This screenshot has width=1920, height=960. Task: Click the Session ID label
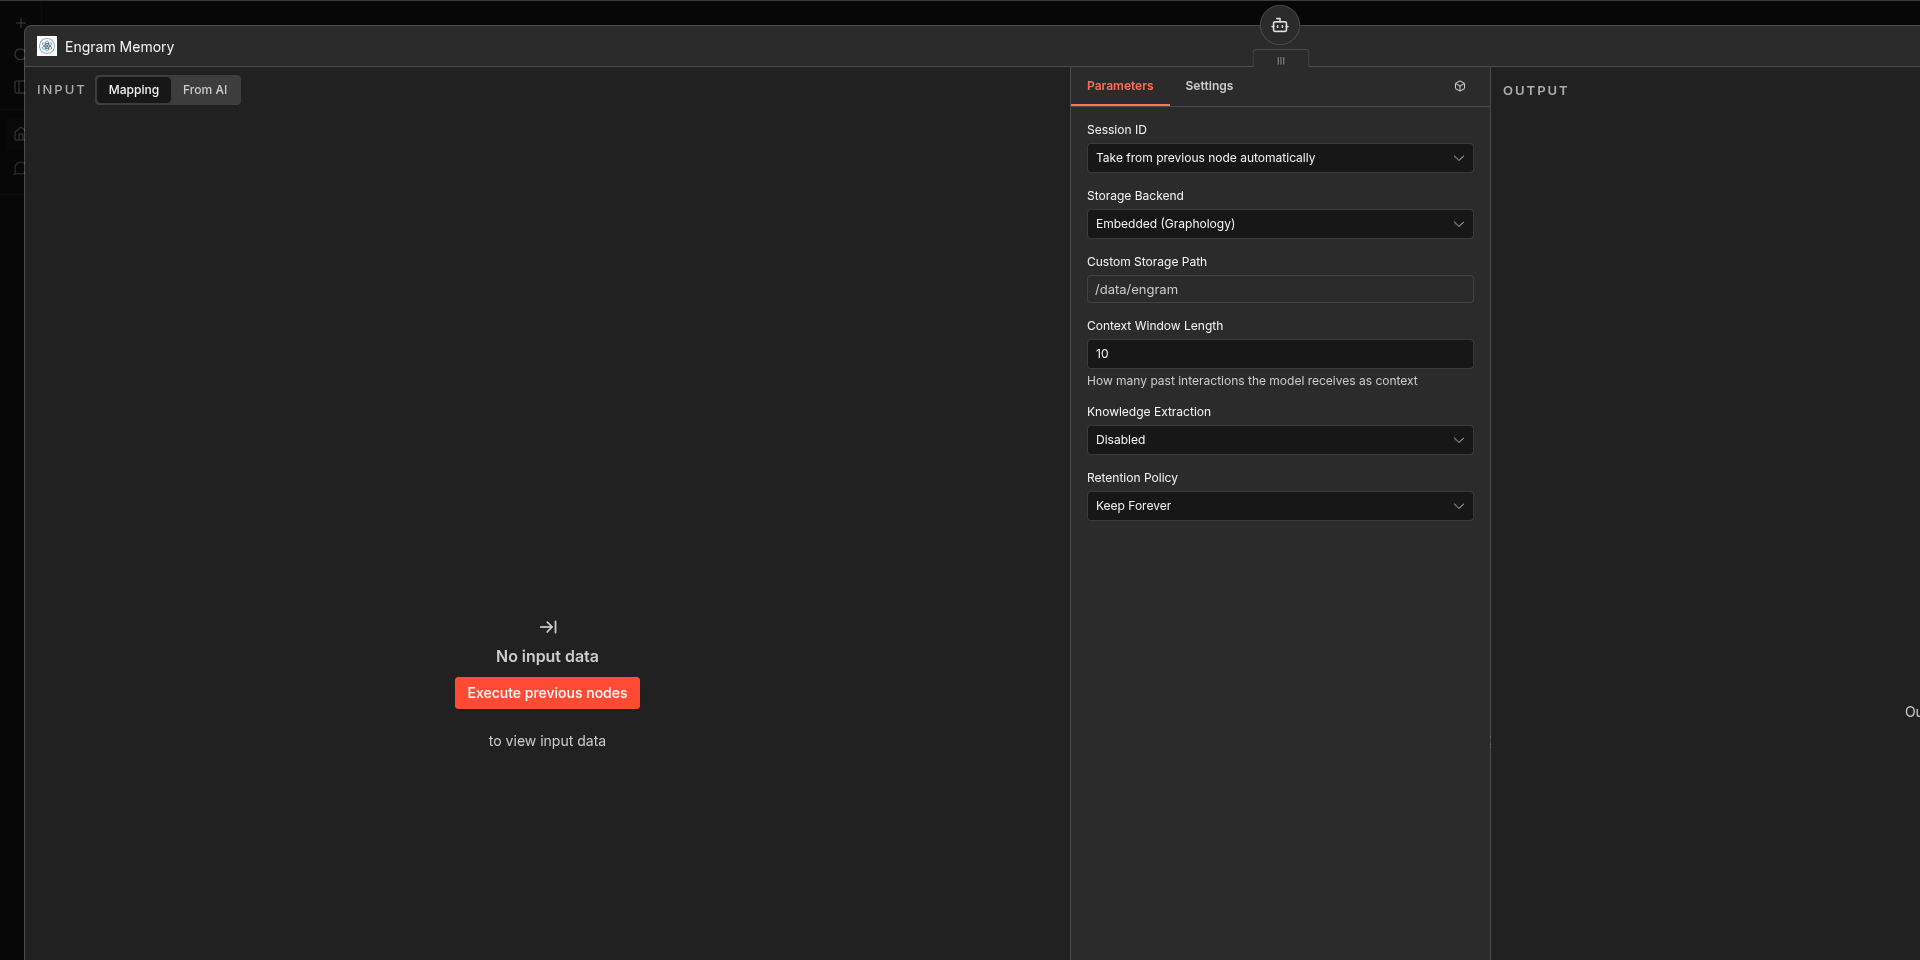point(1117,130)
